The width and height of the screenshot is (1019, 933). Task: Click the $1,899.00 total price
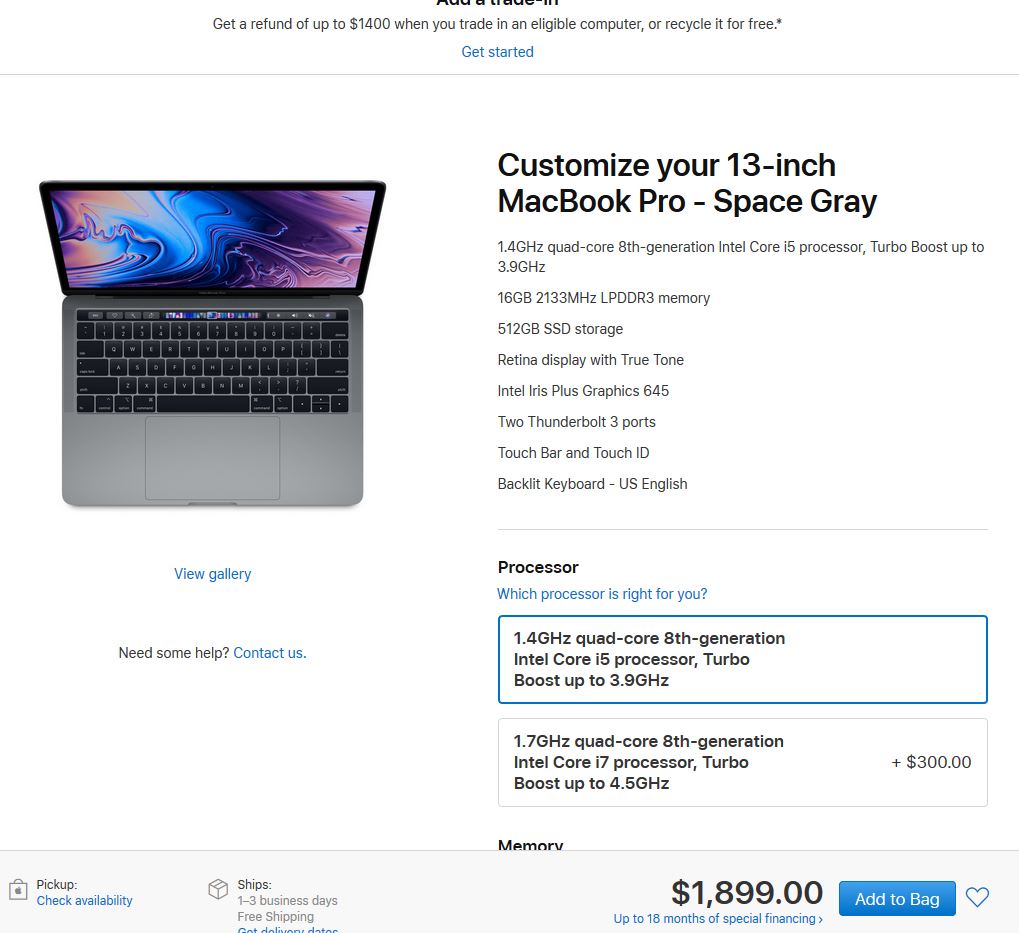747,893
